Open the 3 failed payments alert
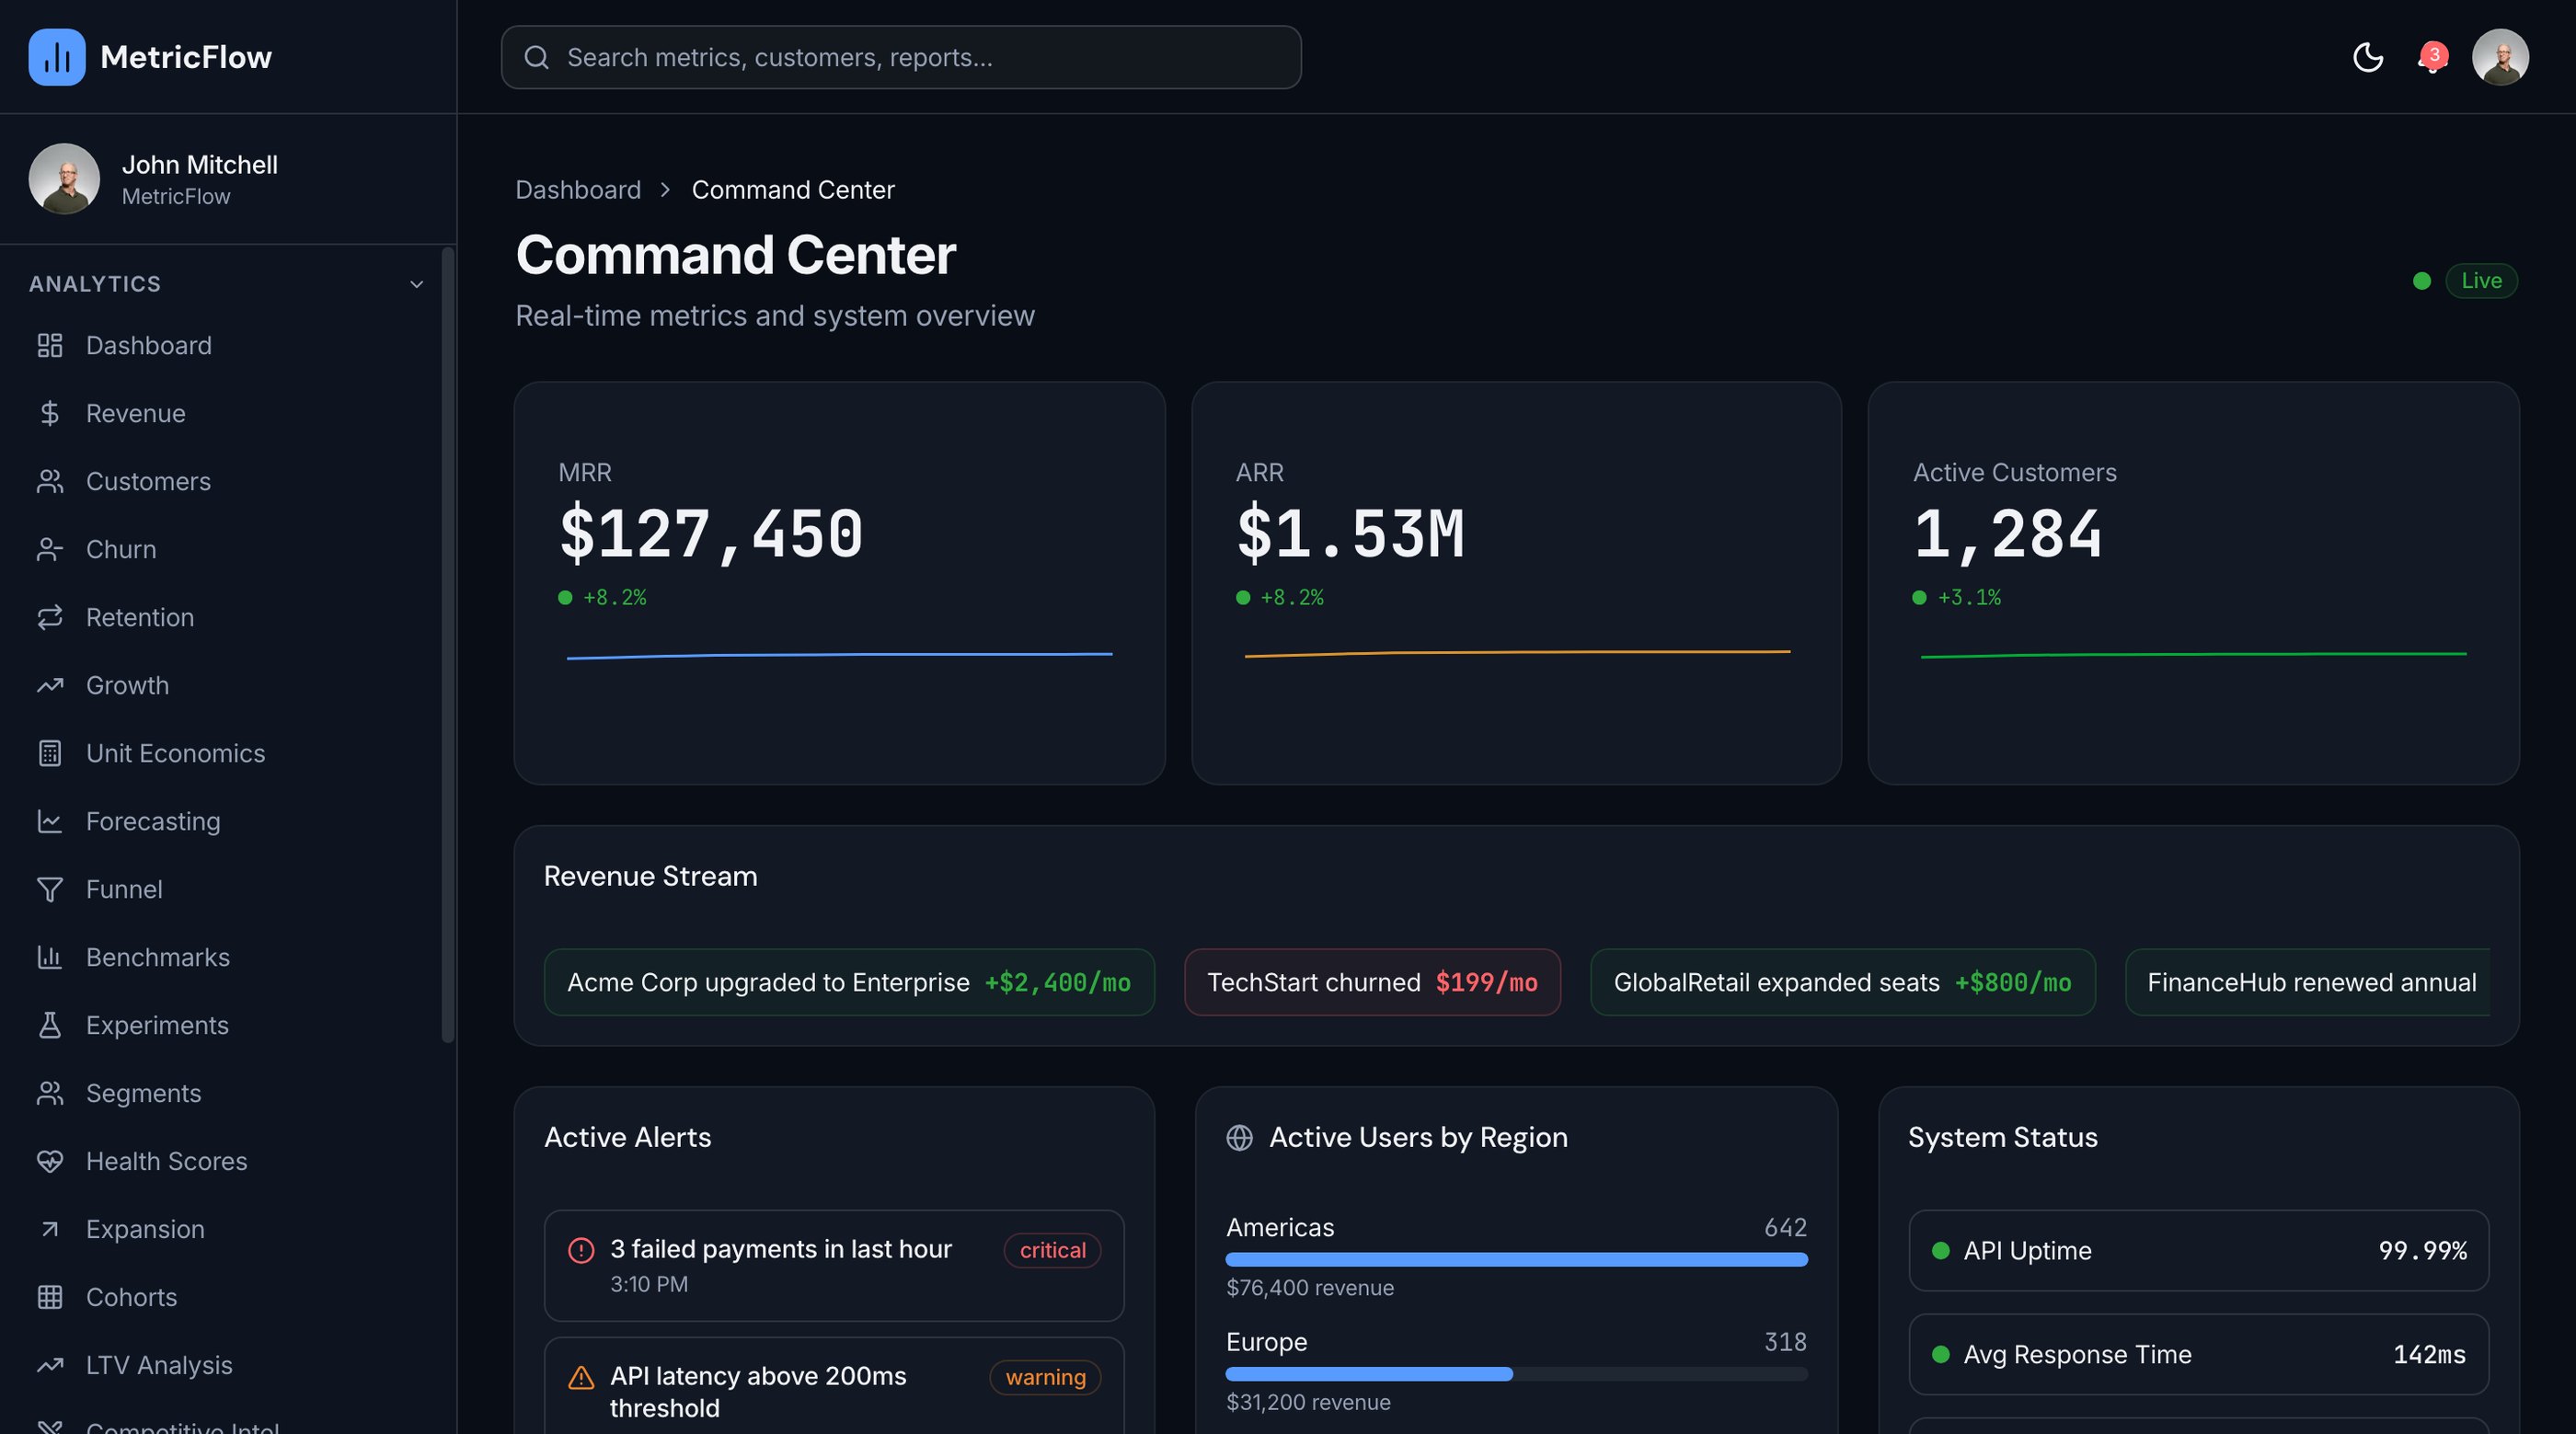Screen dimensions: 2576x1434 [x=834, y=1266]
